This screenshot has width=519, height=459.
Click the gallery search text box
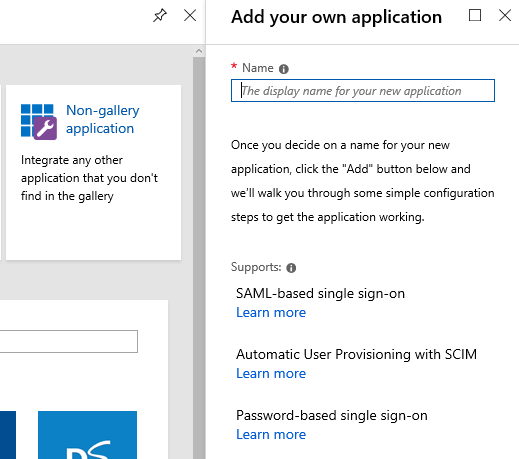[x=69, y=341]
